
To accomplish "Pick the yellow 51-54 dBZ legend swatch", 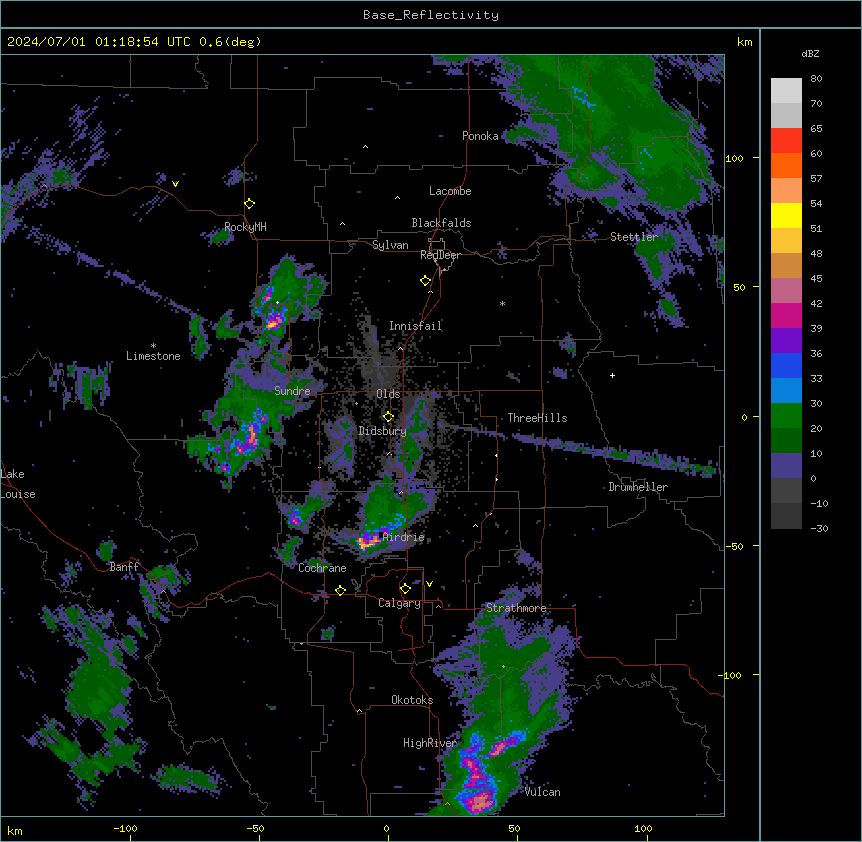I will tap(786, 215).
